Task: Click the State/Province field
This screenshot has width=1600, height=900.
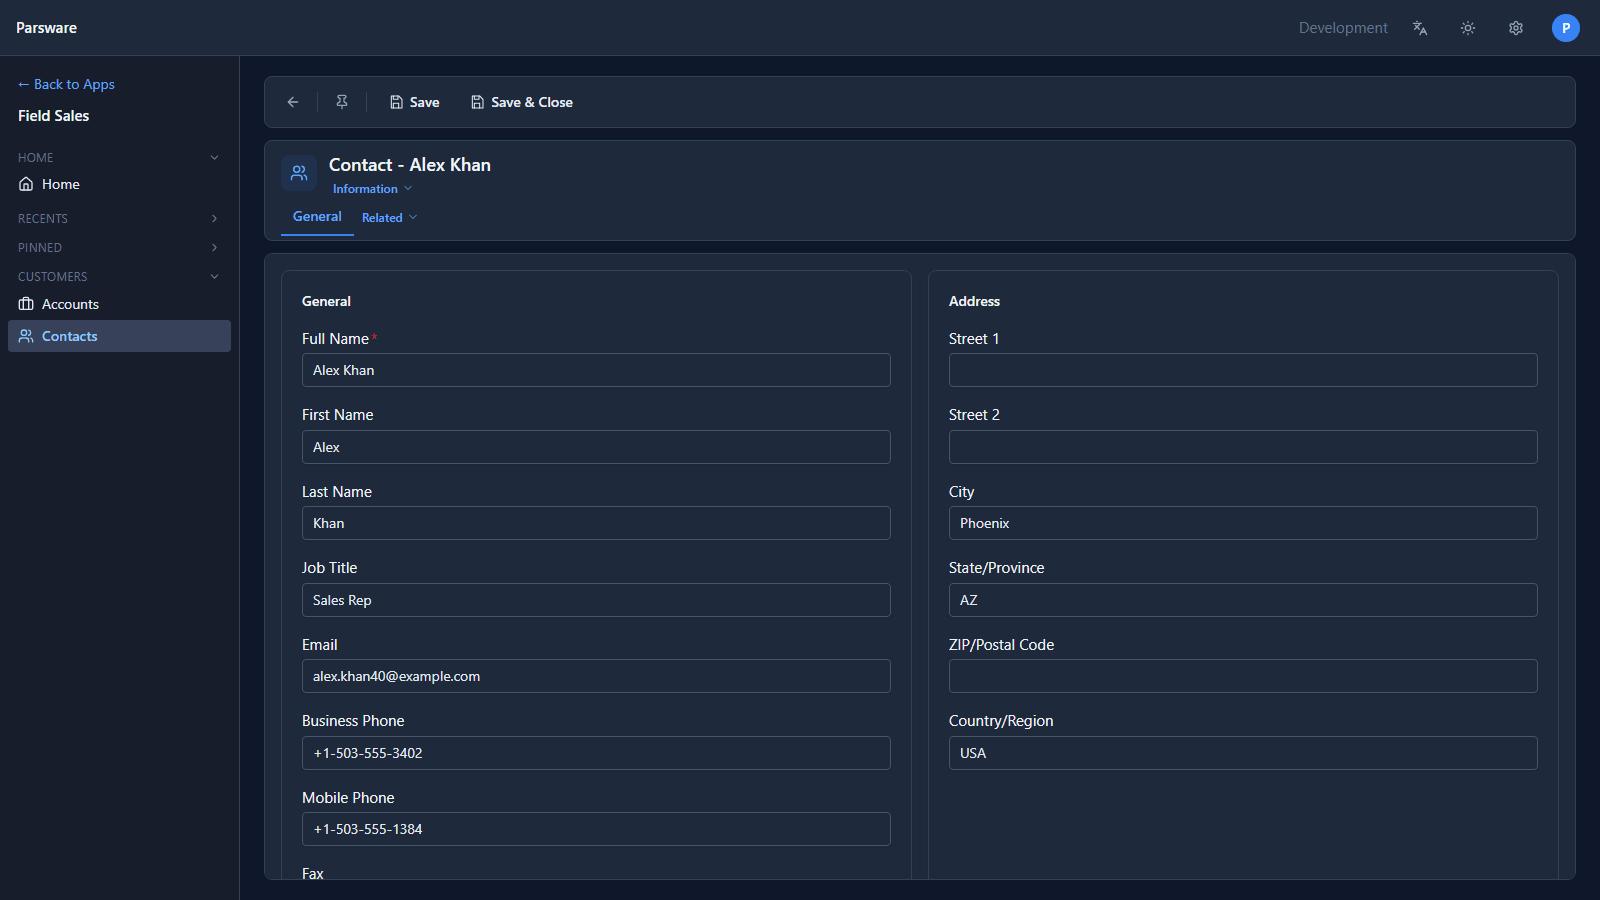Action: tap(1243, 600)
